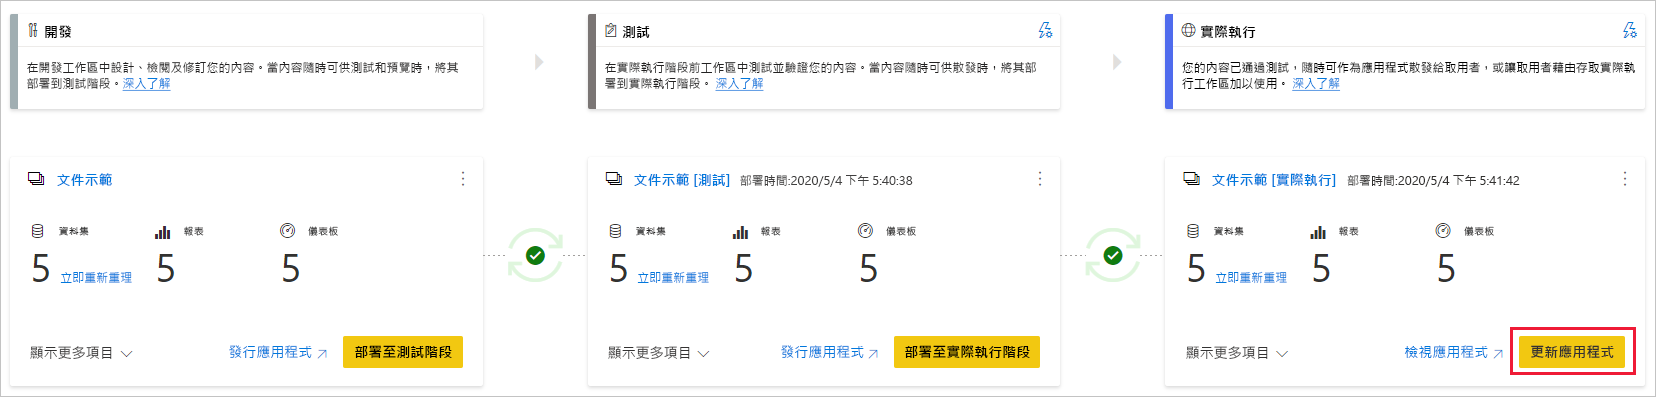Open the 文件示範 [實際執行] workspace link
The width and height of the screenshot is (1656, 397).
point(1274,180)
